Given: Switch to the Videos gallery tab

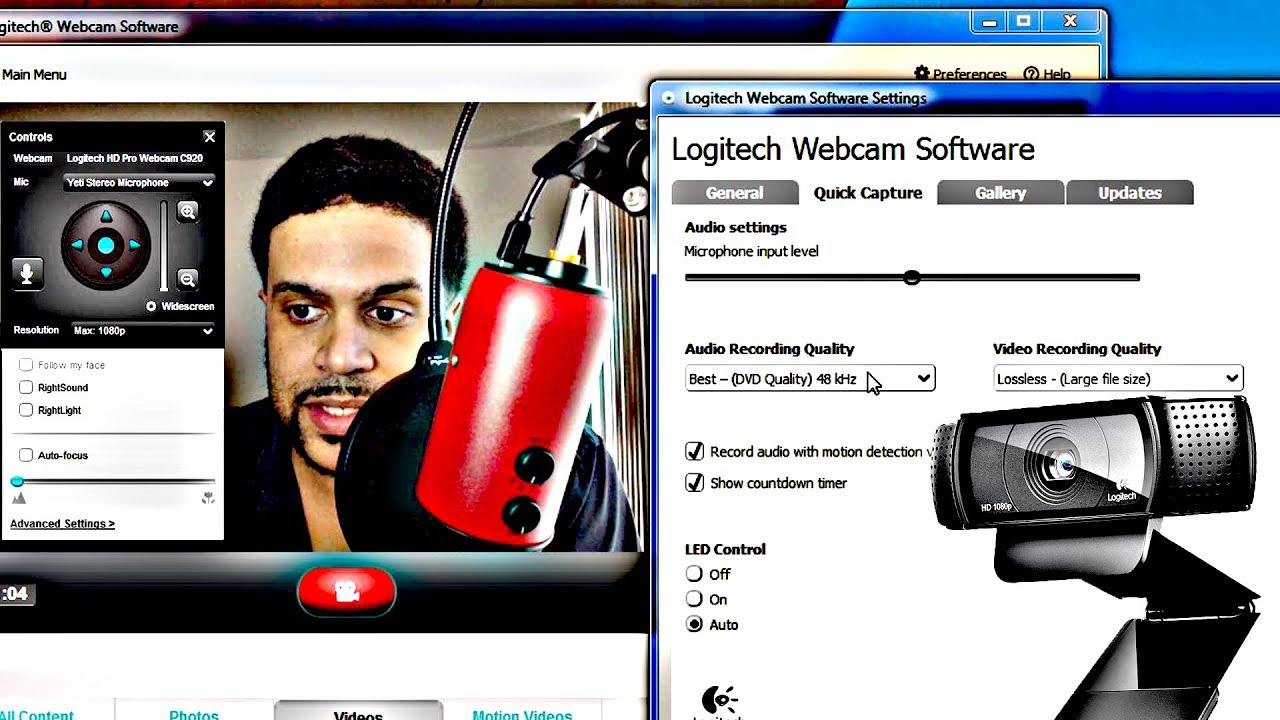Looking at the screenshot, I should point(358,712).
